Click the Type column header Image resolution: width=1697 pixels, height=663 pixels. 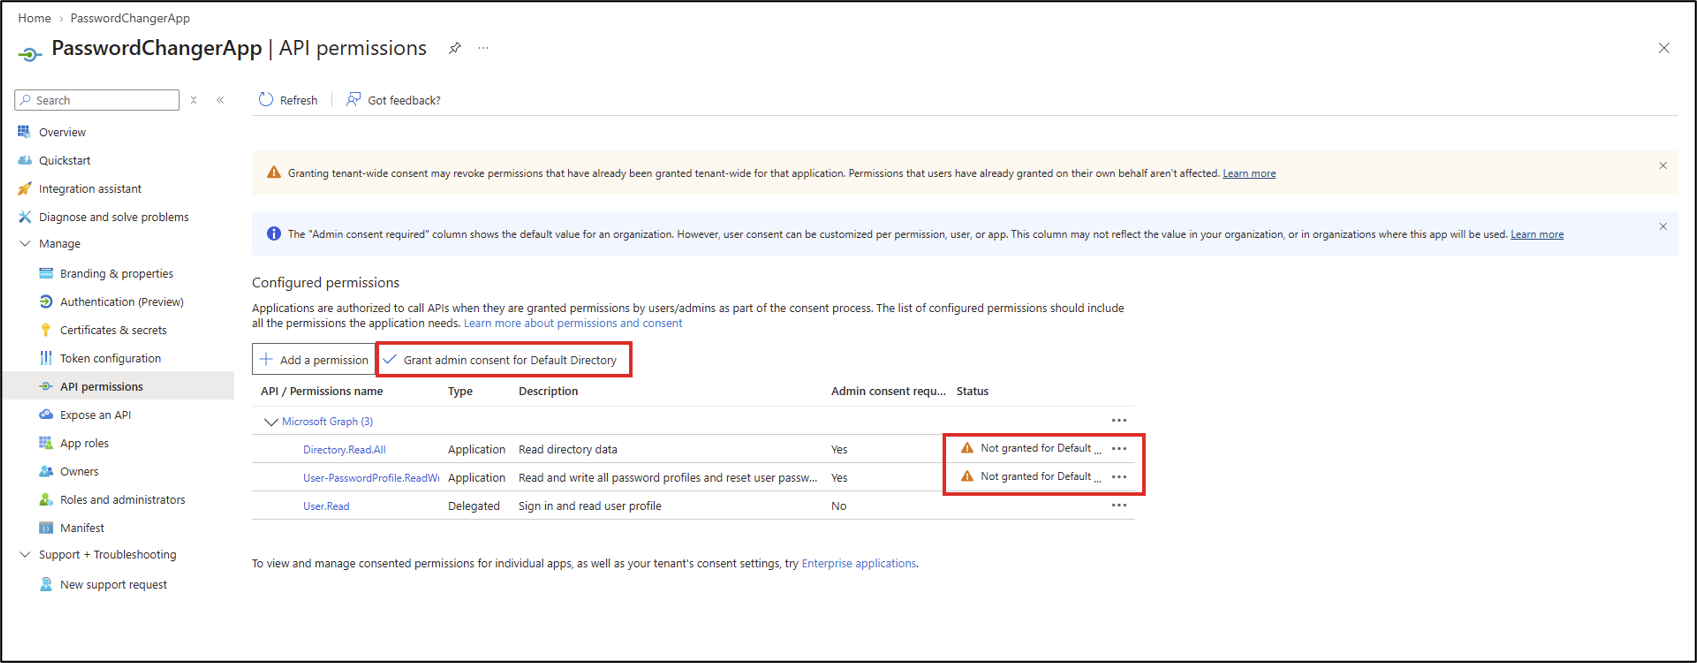(x=460, y=392)
